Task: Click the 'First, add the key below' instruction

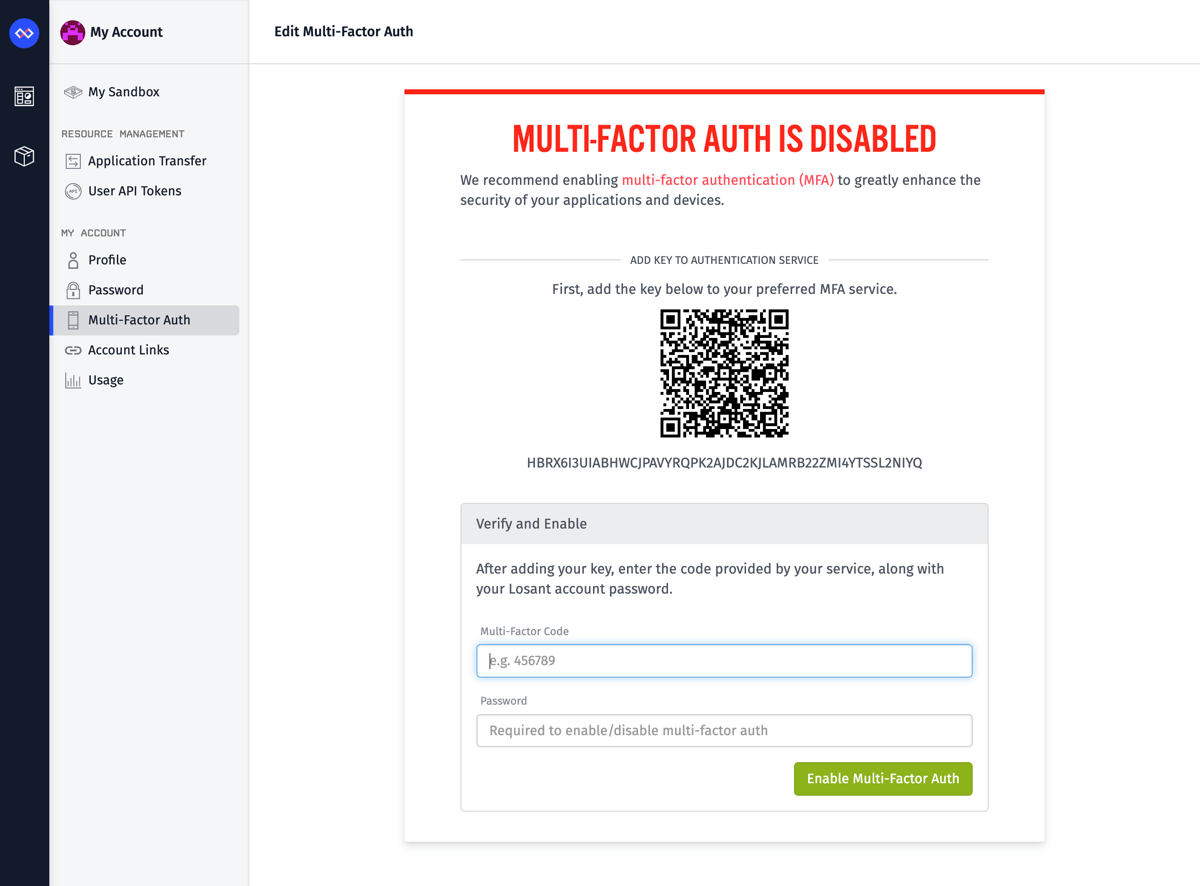Action: [x=725, y=289]
